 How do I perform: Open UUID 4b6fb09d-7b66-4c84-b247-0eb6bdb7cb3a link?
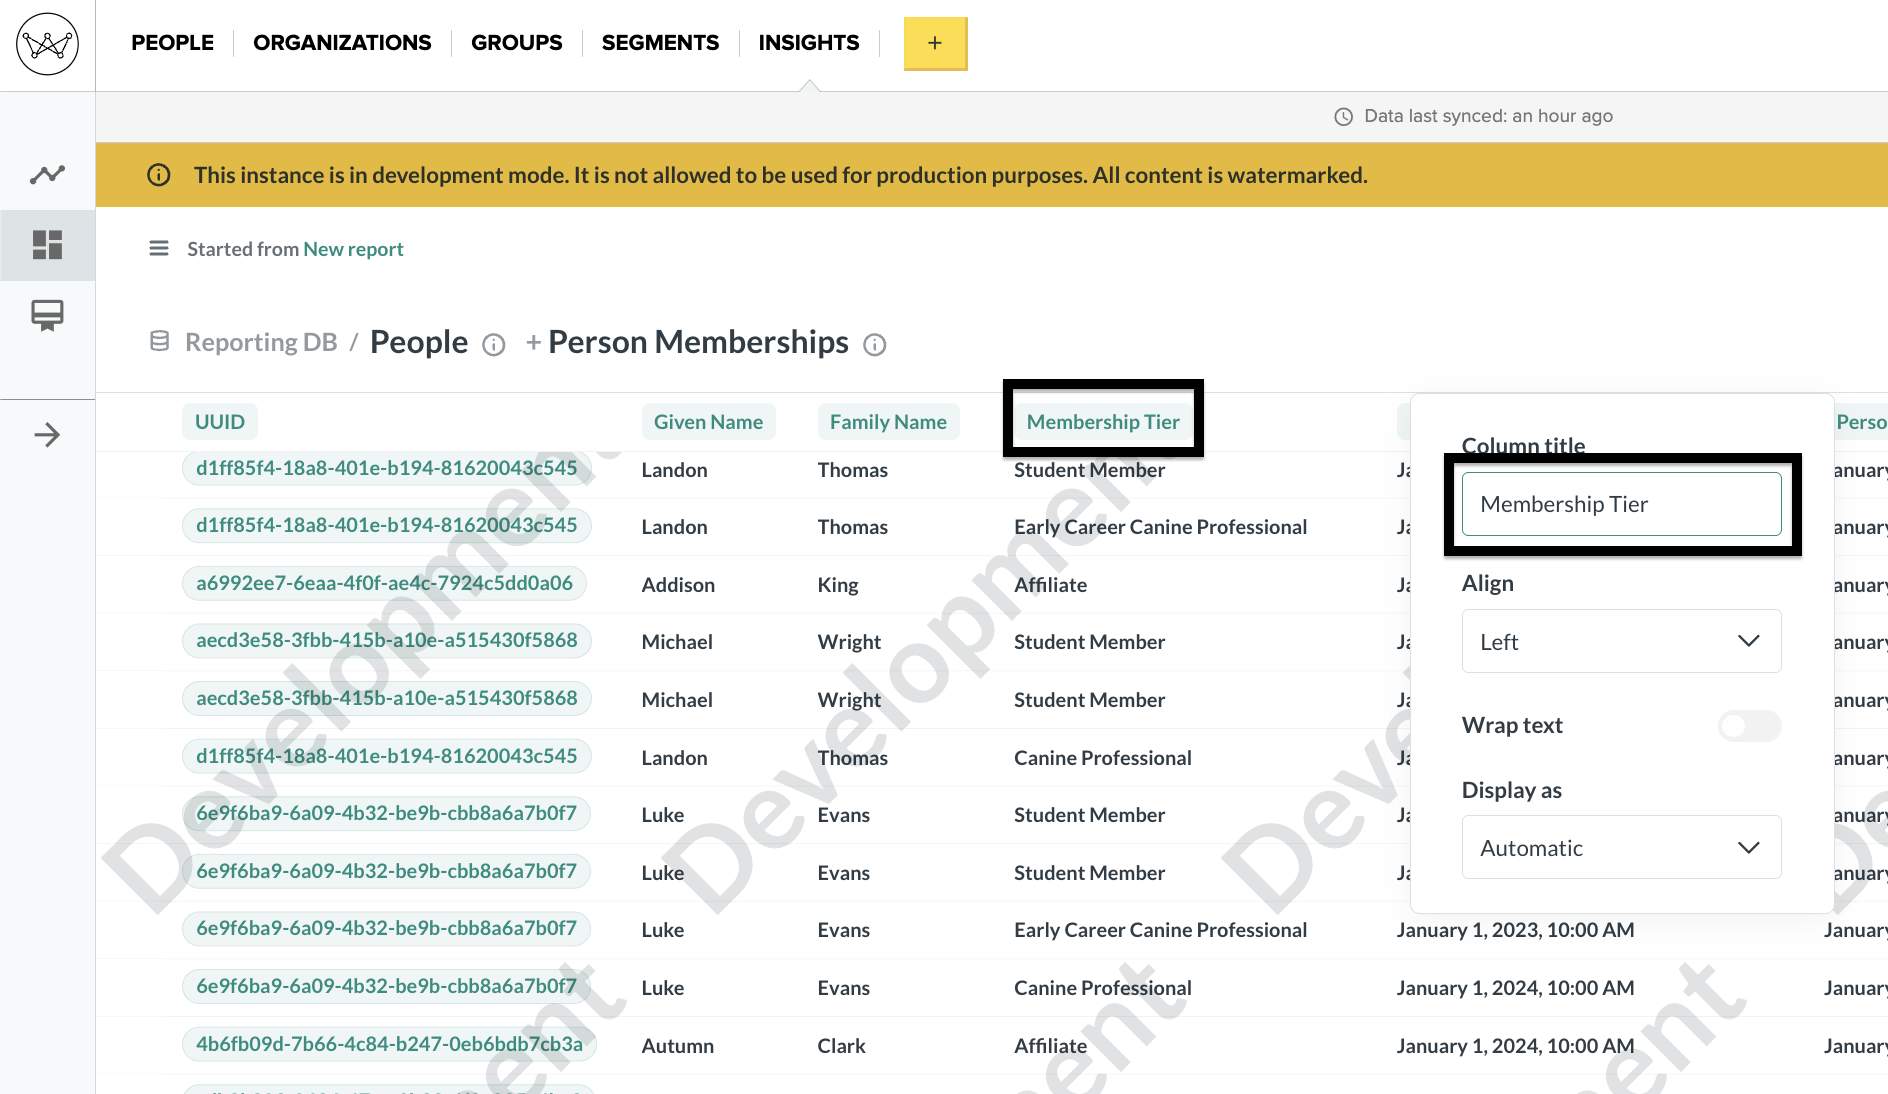coord(389,1044)
